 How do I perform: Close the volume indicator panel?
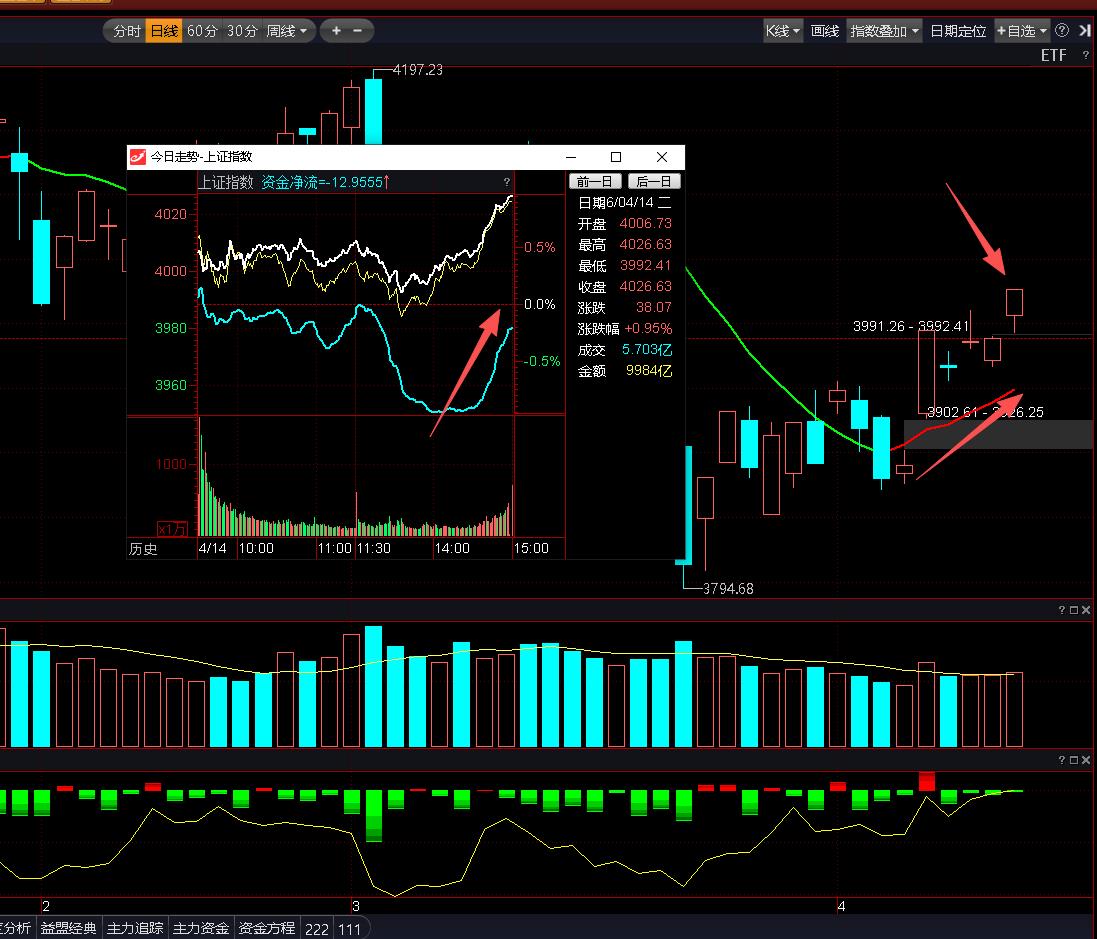(1086, 610)
